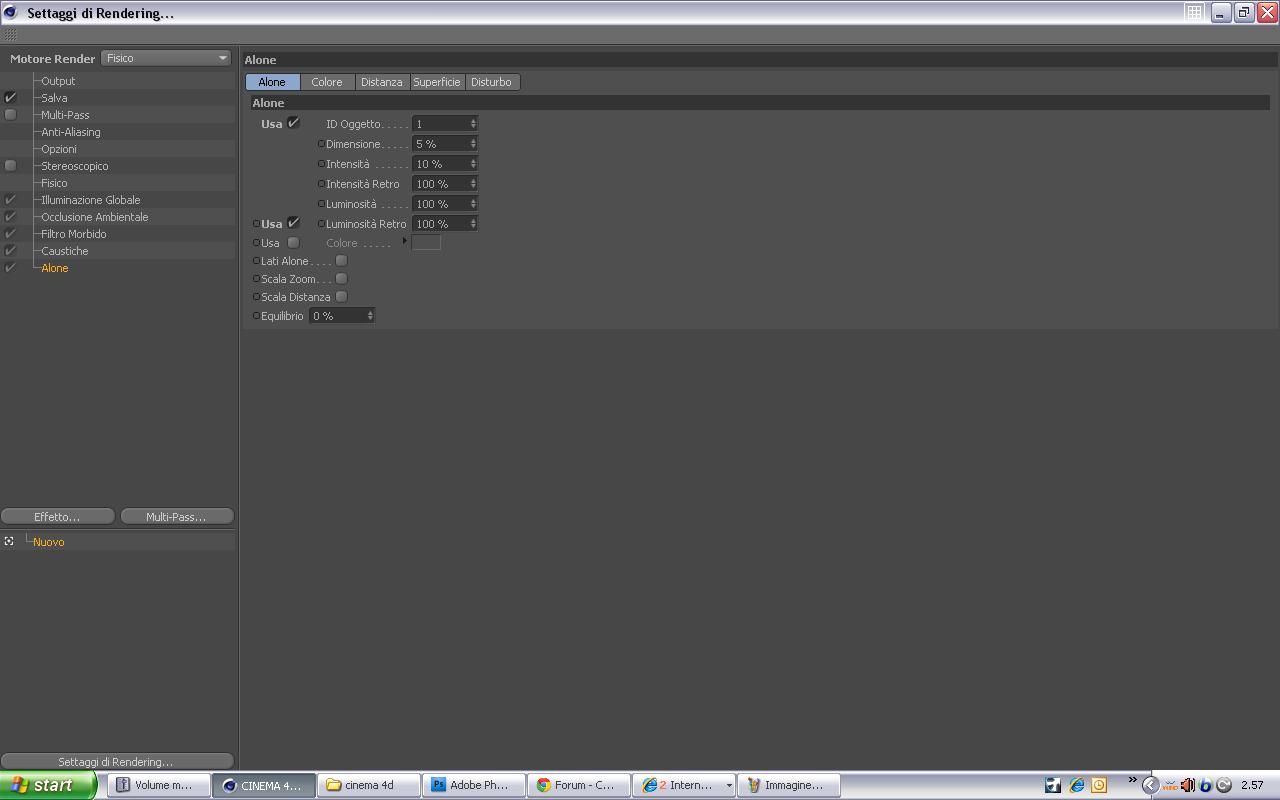Click the Effetto... button

[x=57, y=517]
